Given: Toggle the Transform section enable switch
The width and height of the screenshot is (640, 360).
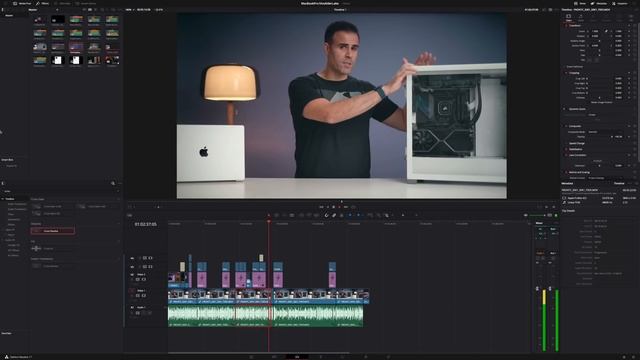Looking at the screenshot, I should (567, 25).
